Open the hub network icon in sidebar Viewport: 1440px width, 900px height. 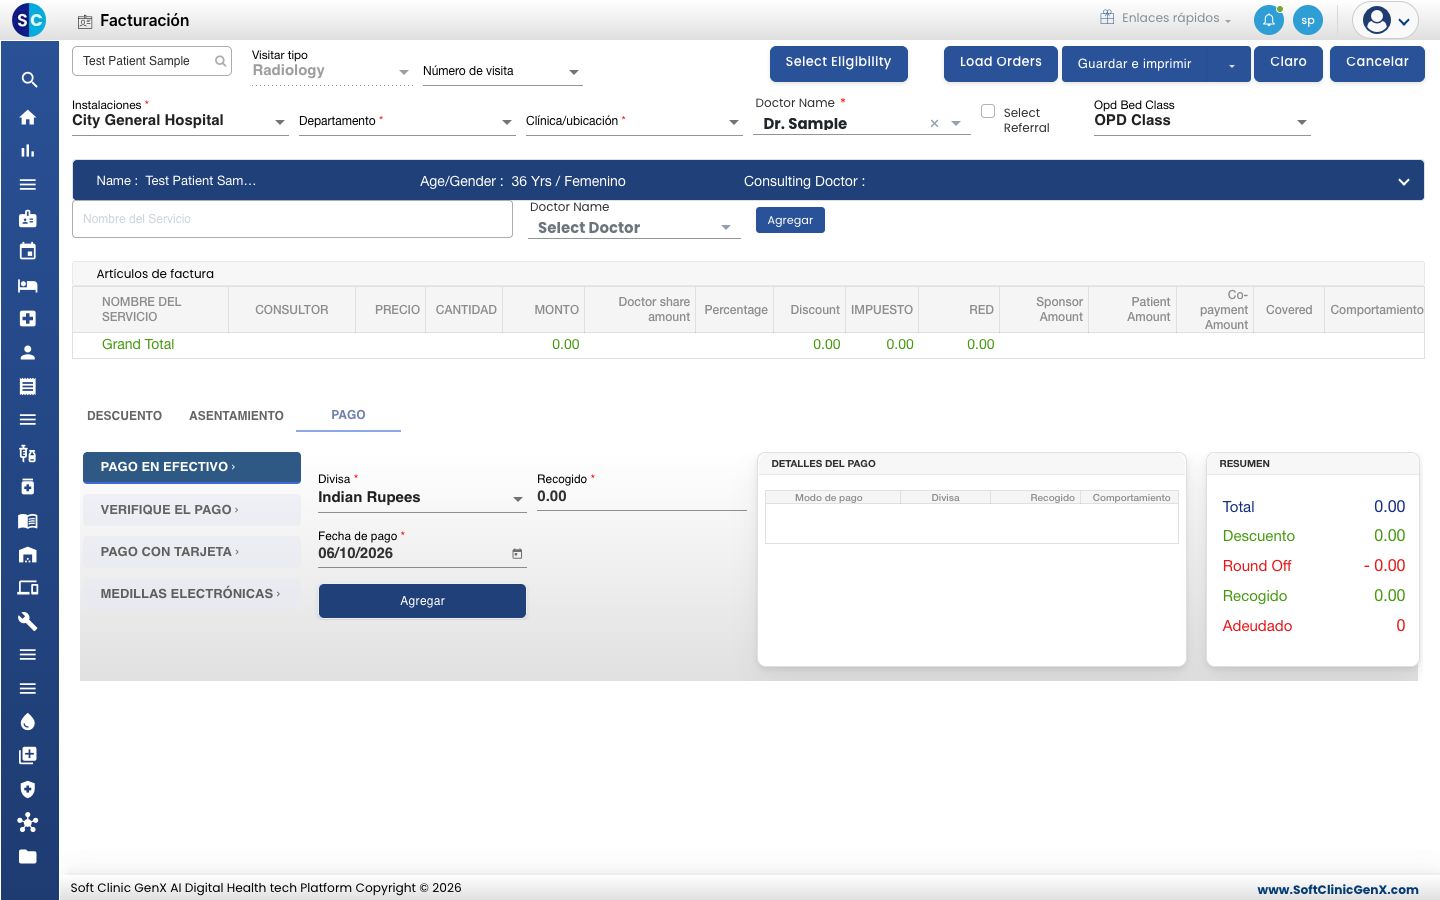click(x=28, y=822)
